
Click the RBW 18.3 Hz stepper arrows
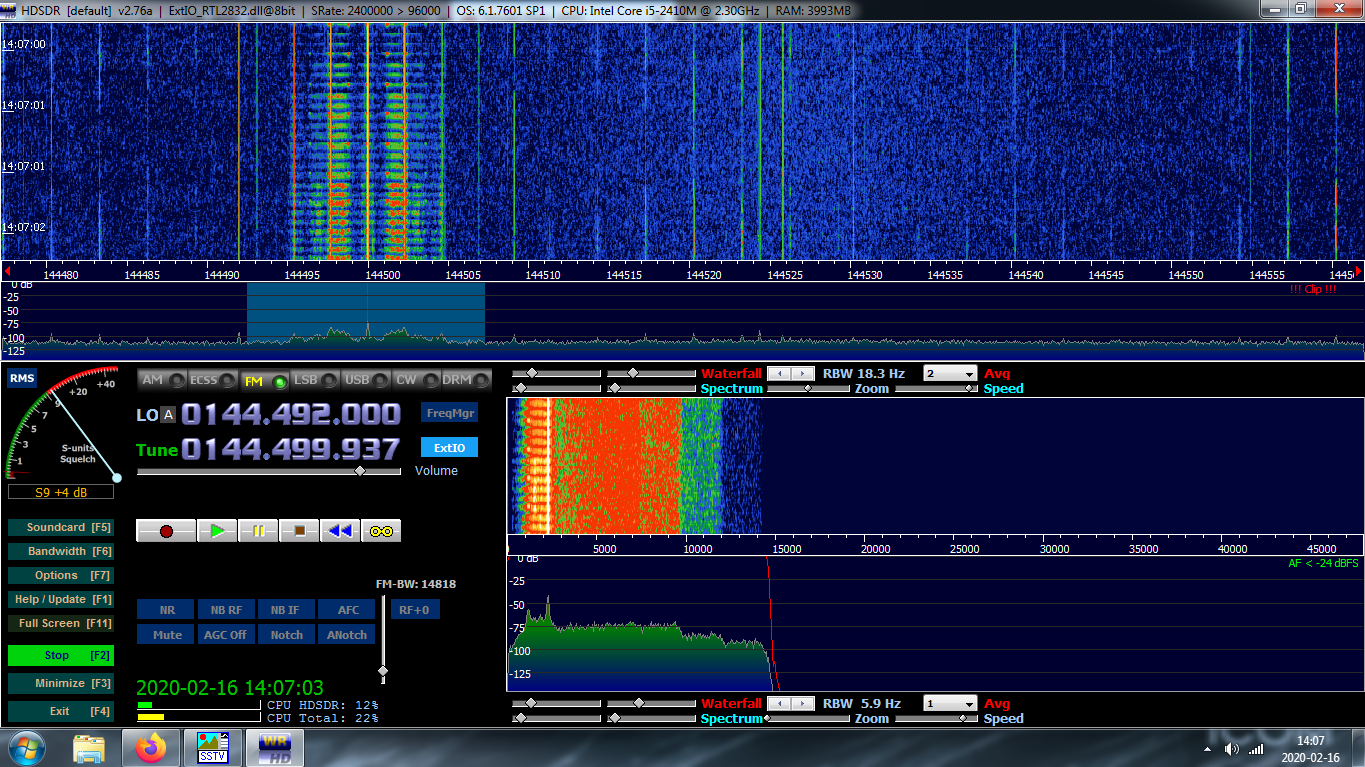pyautogui.click(x=792, y=374)
